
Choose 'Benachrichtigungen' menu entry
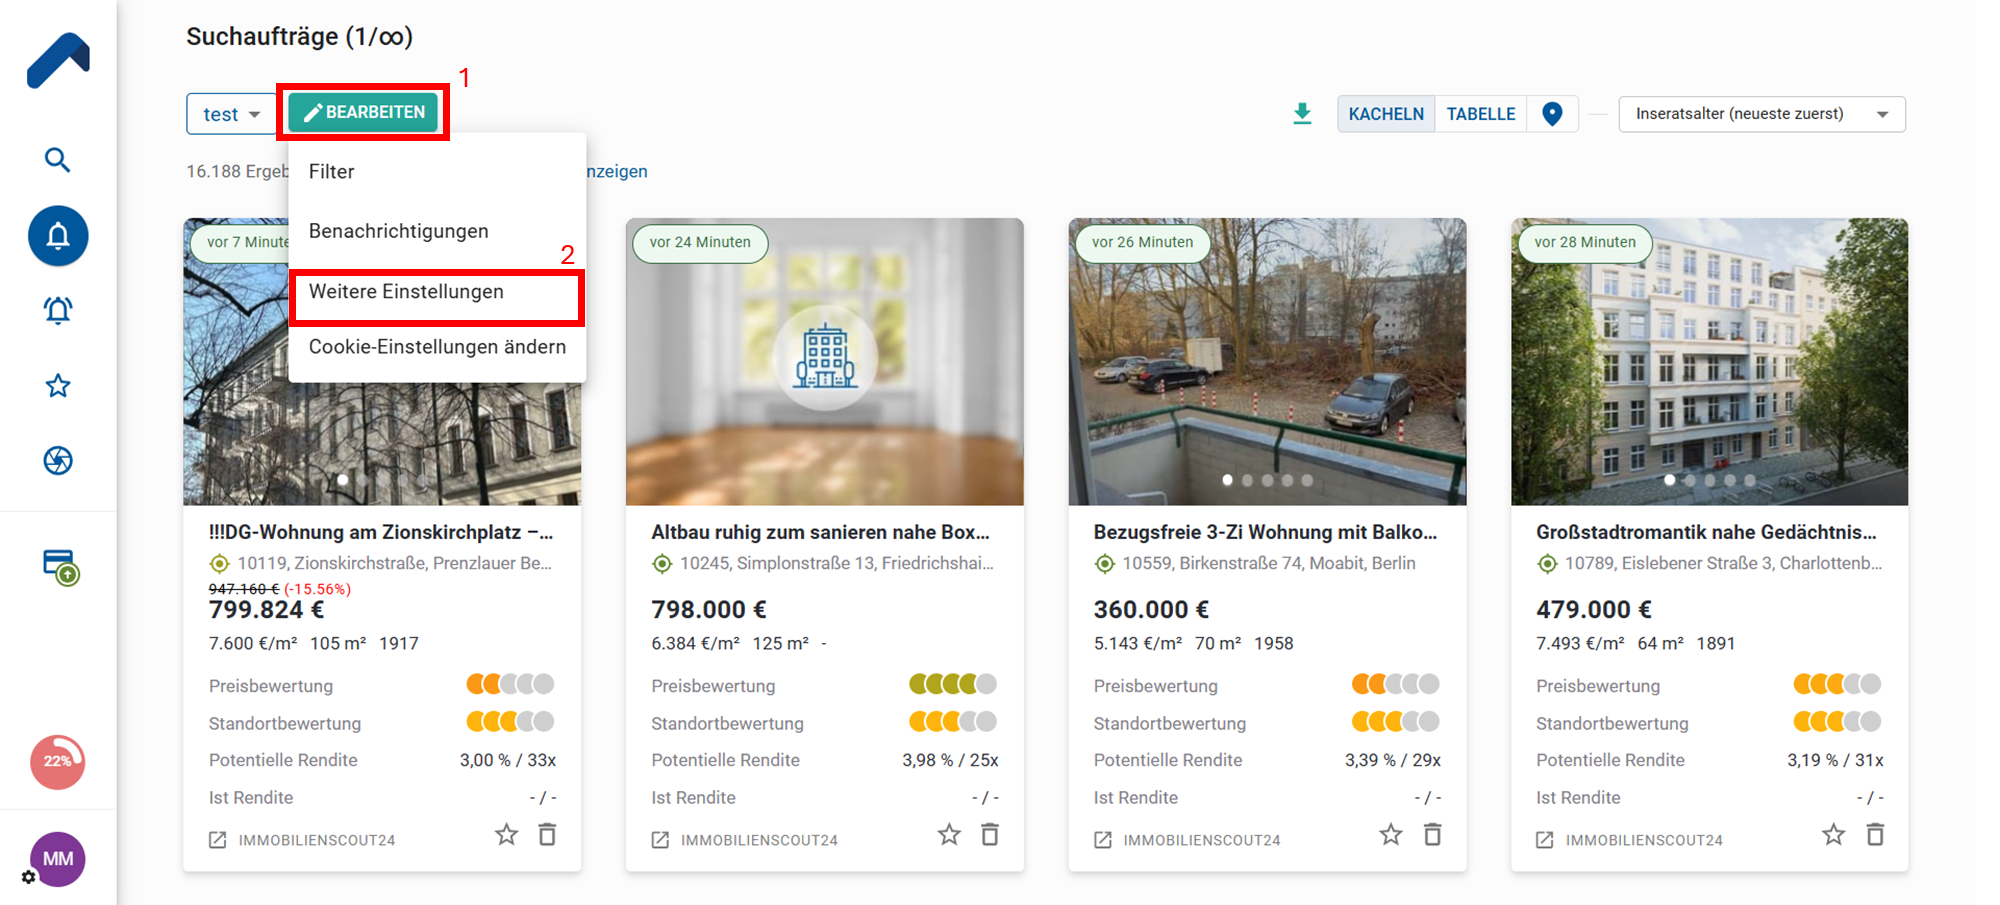tap(398, 231)
